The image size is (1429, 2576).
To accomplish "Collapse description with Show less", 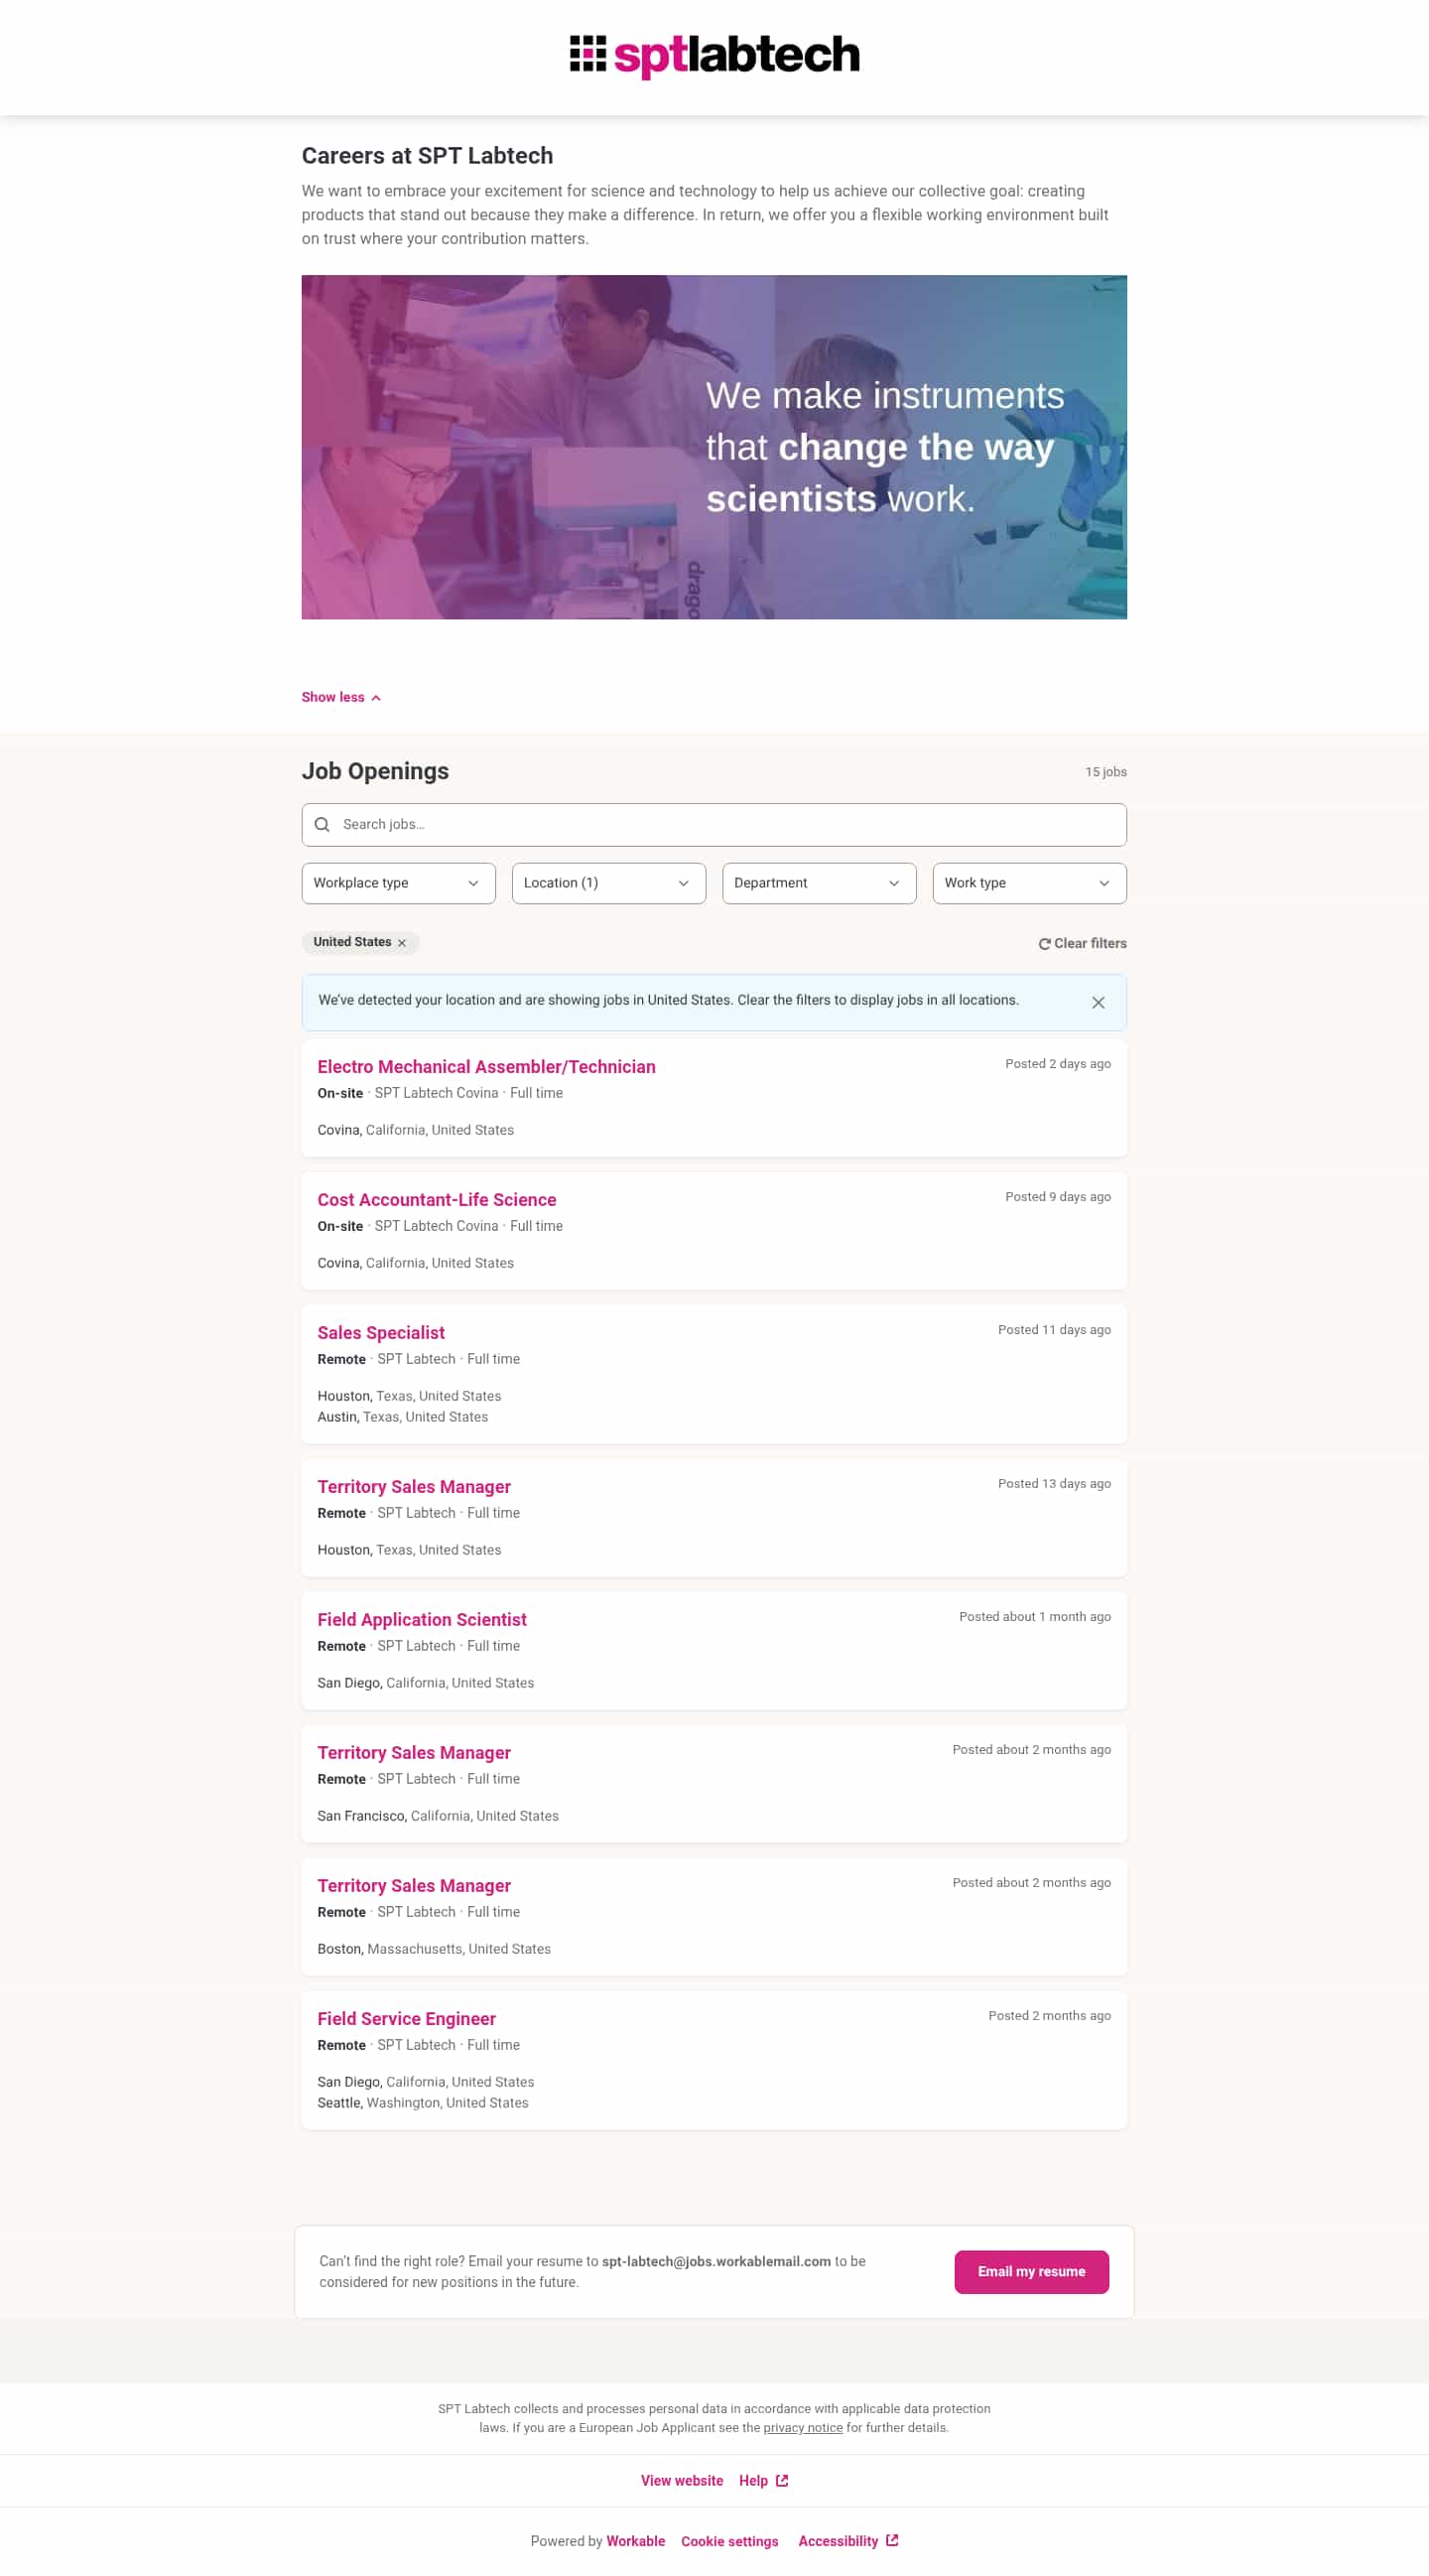I will point(341,697).
